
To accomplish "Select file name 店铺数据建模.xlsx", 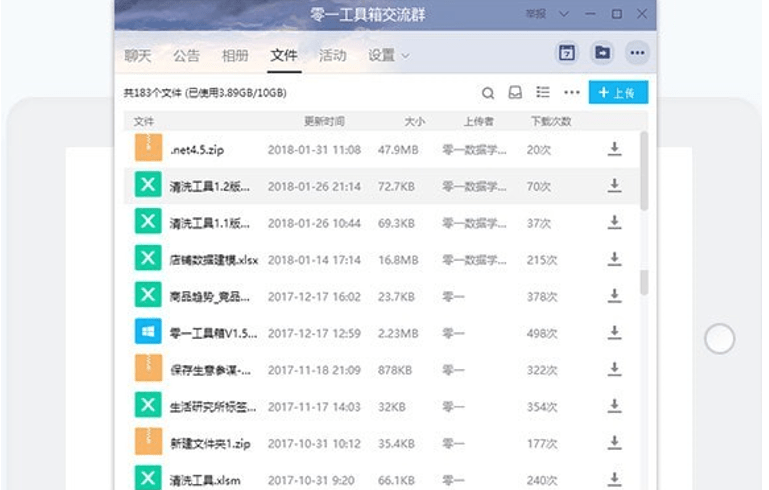I will click(213, 260).
